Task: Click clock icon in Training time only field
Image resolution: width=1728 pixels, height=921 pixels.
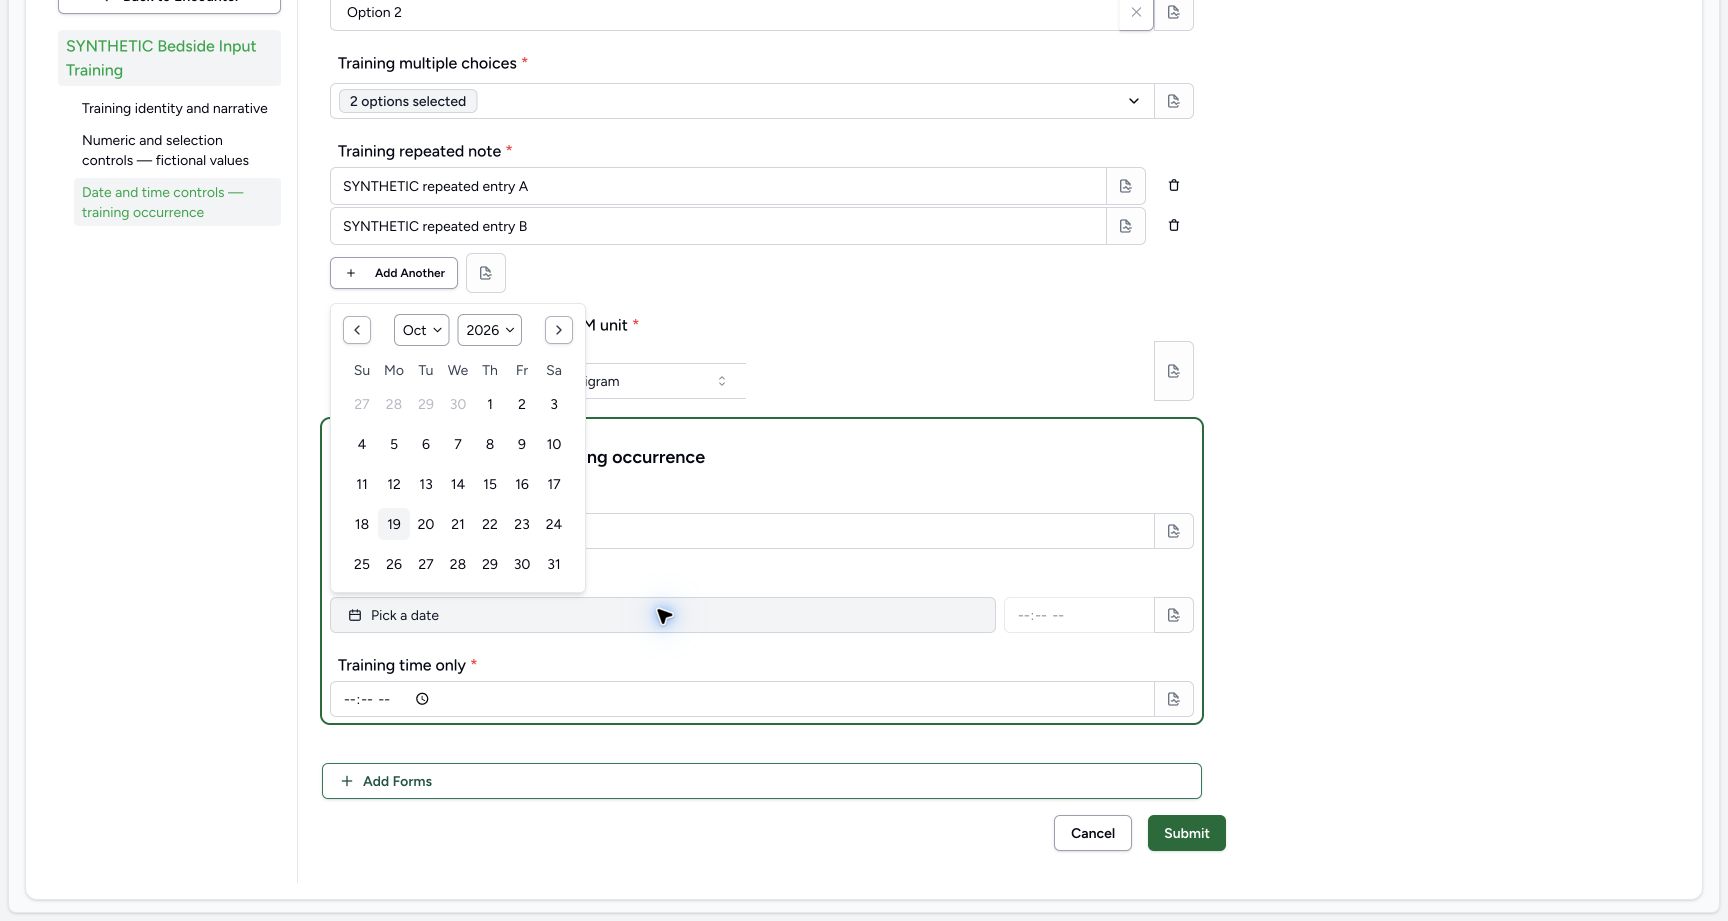Action: coord(422,699)
